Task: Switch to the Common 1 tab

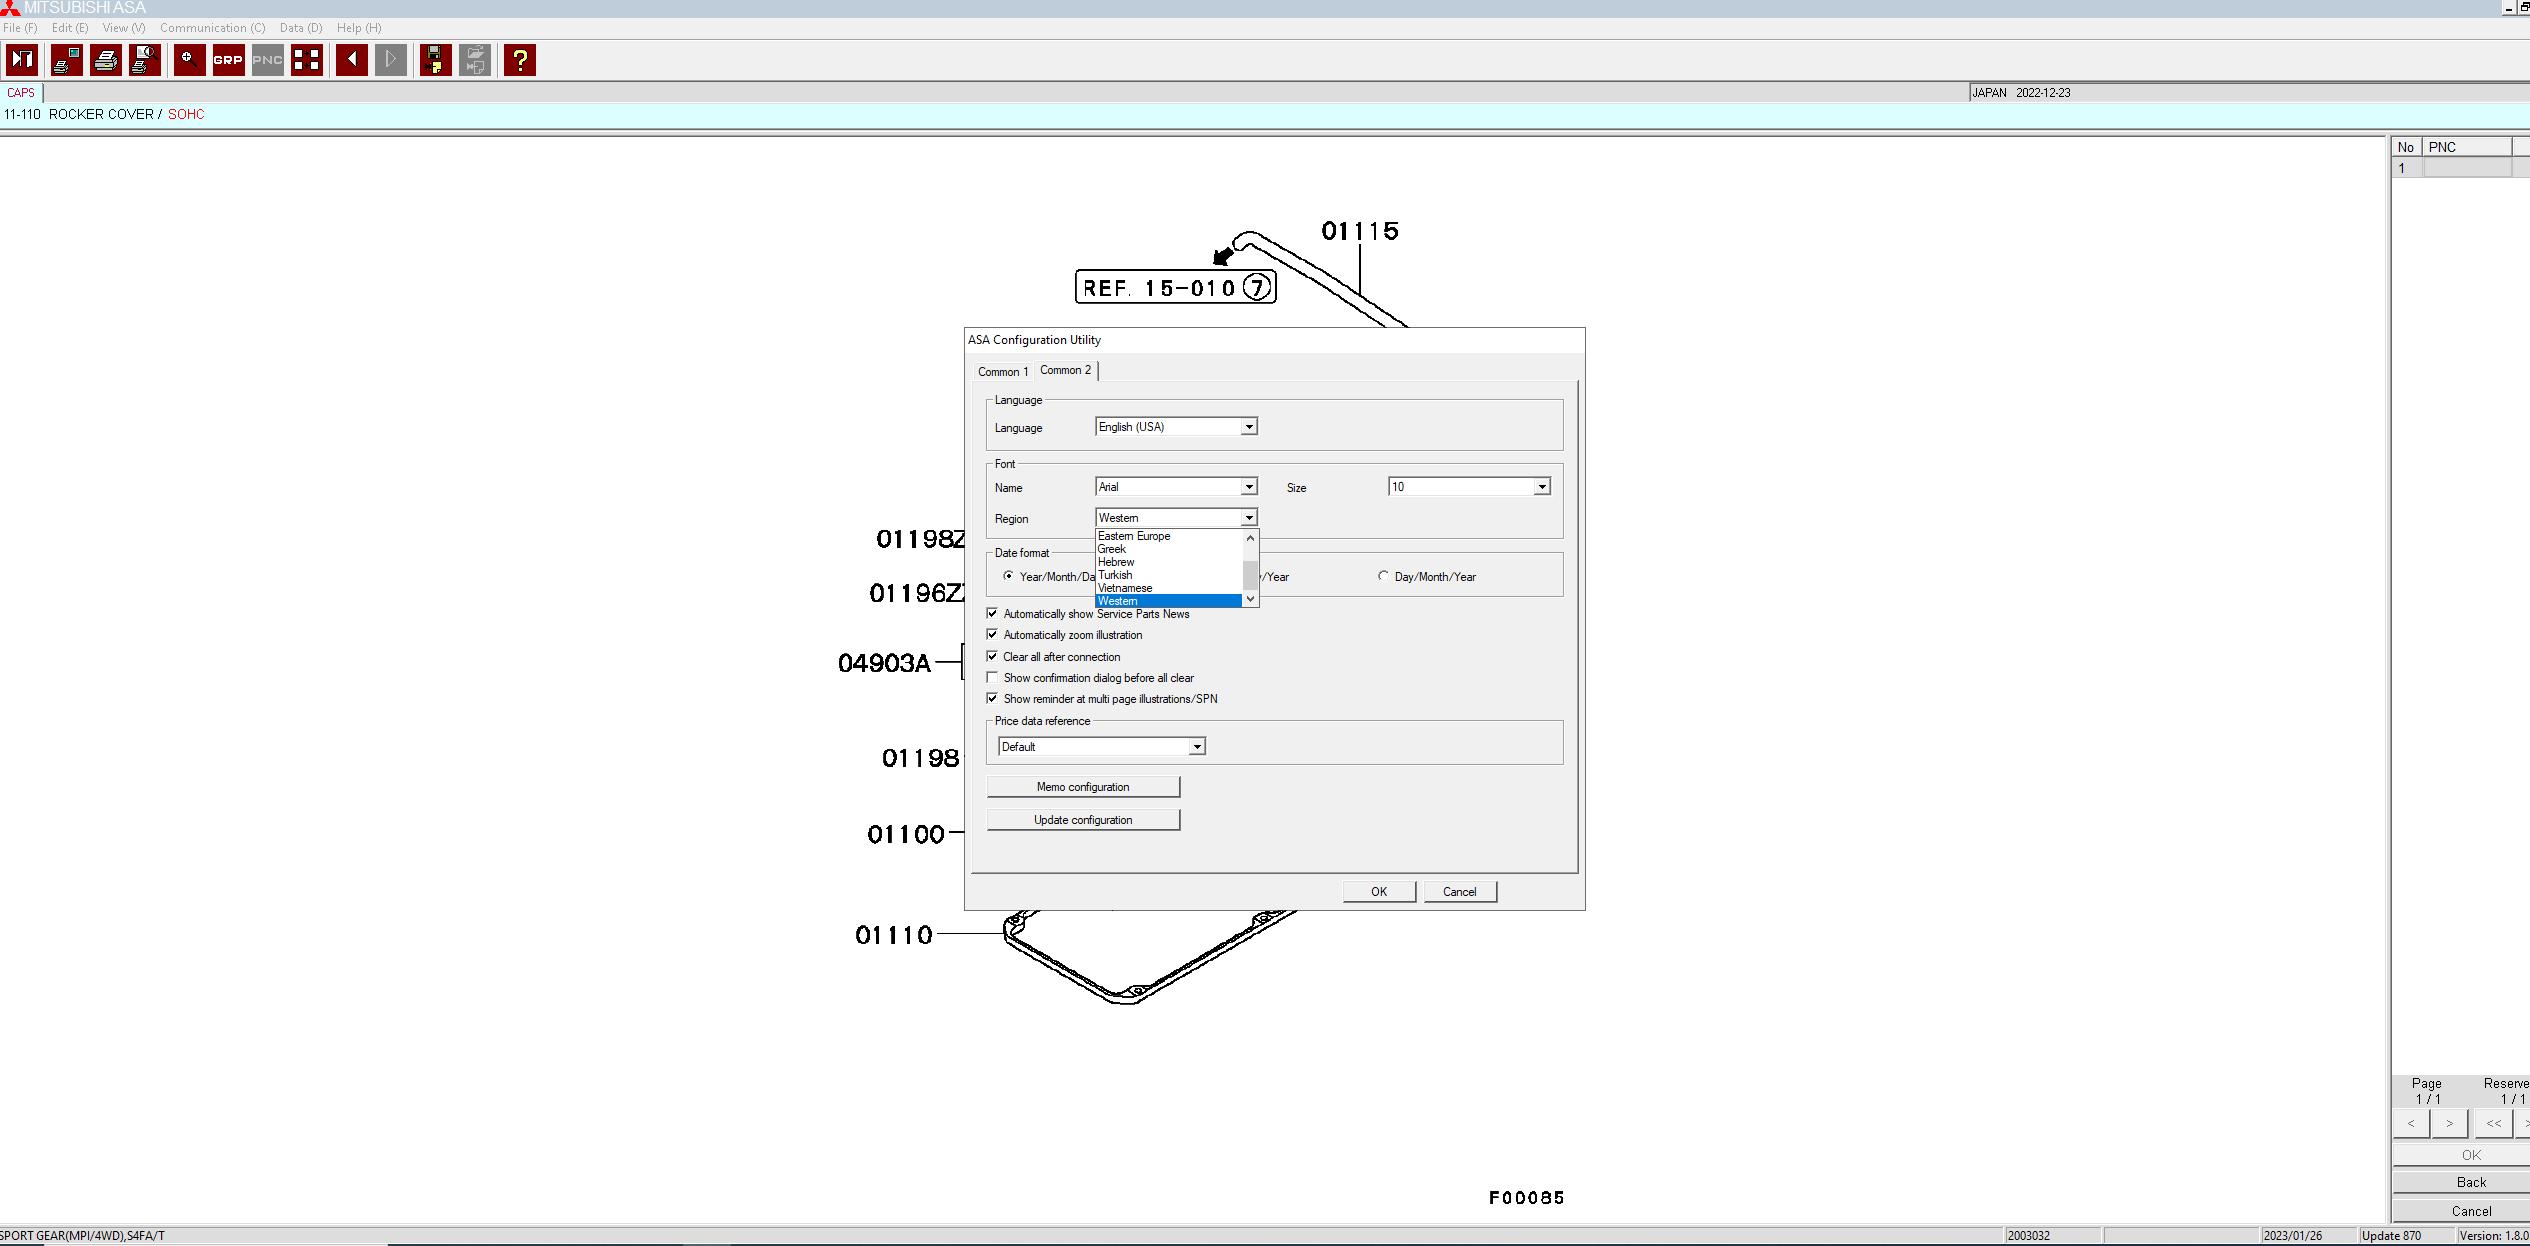Action: click(x=1003, y=371)
